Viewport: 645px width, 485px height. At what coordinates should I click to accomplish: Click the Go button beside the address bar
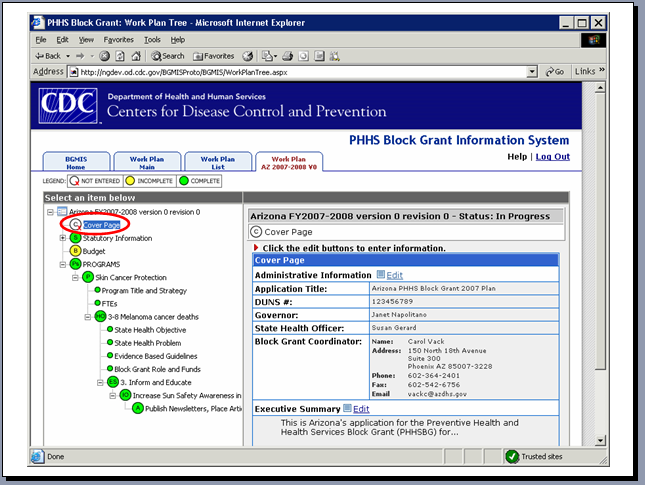554,72
